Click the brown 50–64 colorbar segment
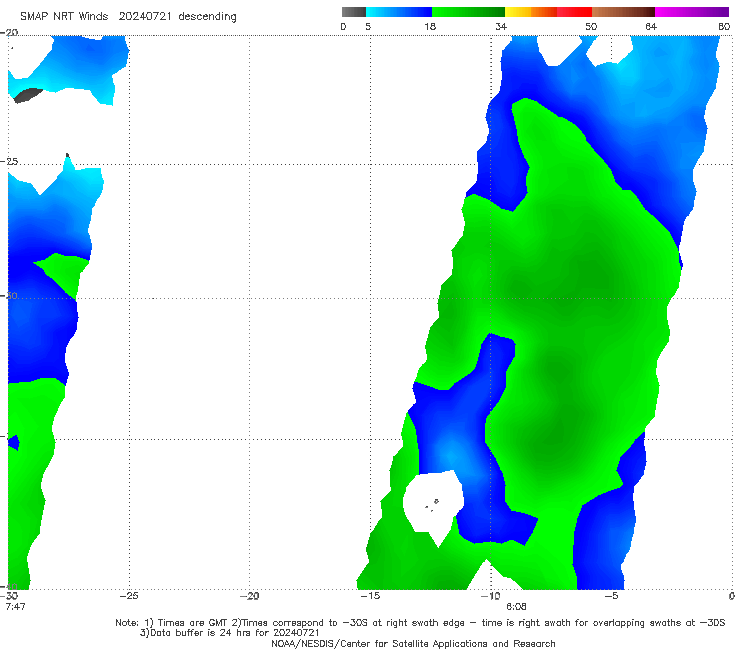The width and height of the screenshot is (740, 650). tap(623, 12)
